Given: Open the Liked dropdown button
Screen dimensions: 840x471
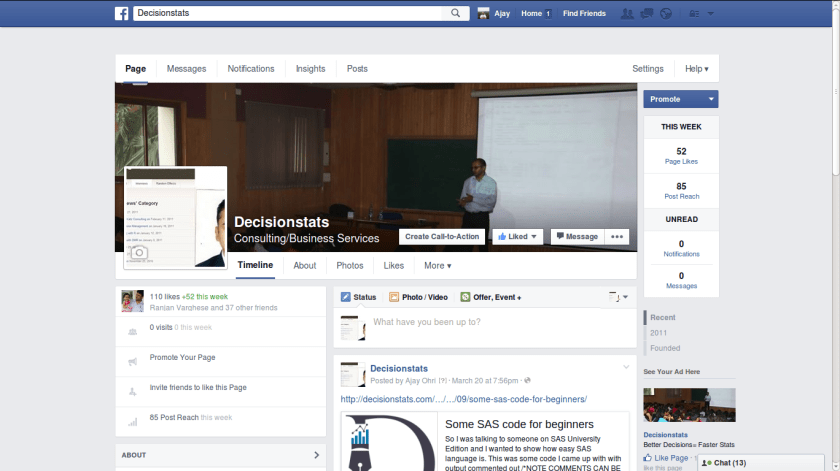Looking at the screenshot, I should tap(518, 237).
